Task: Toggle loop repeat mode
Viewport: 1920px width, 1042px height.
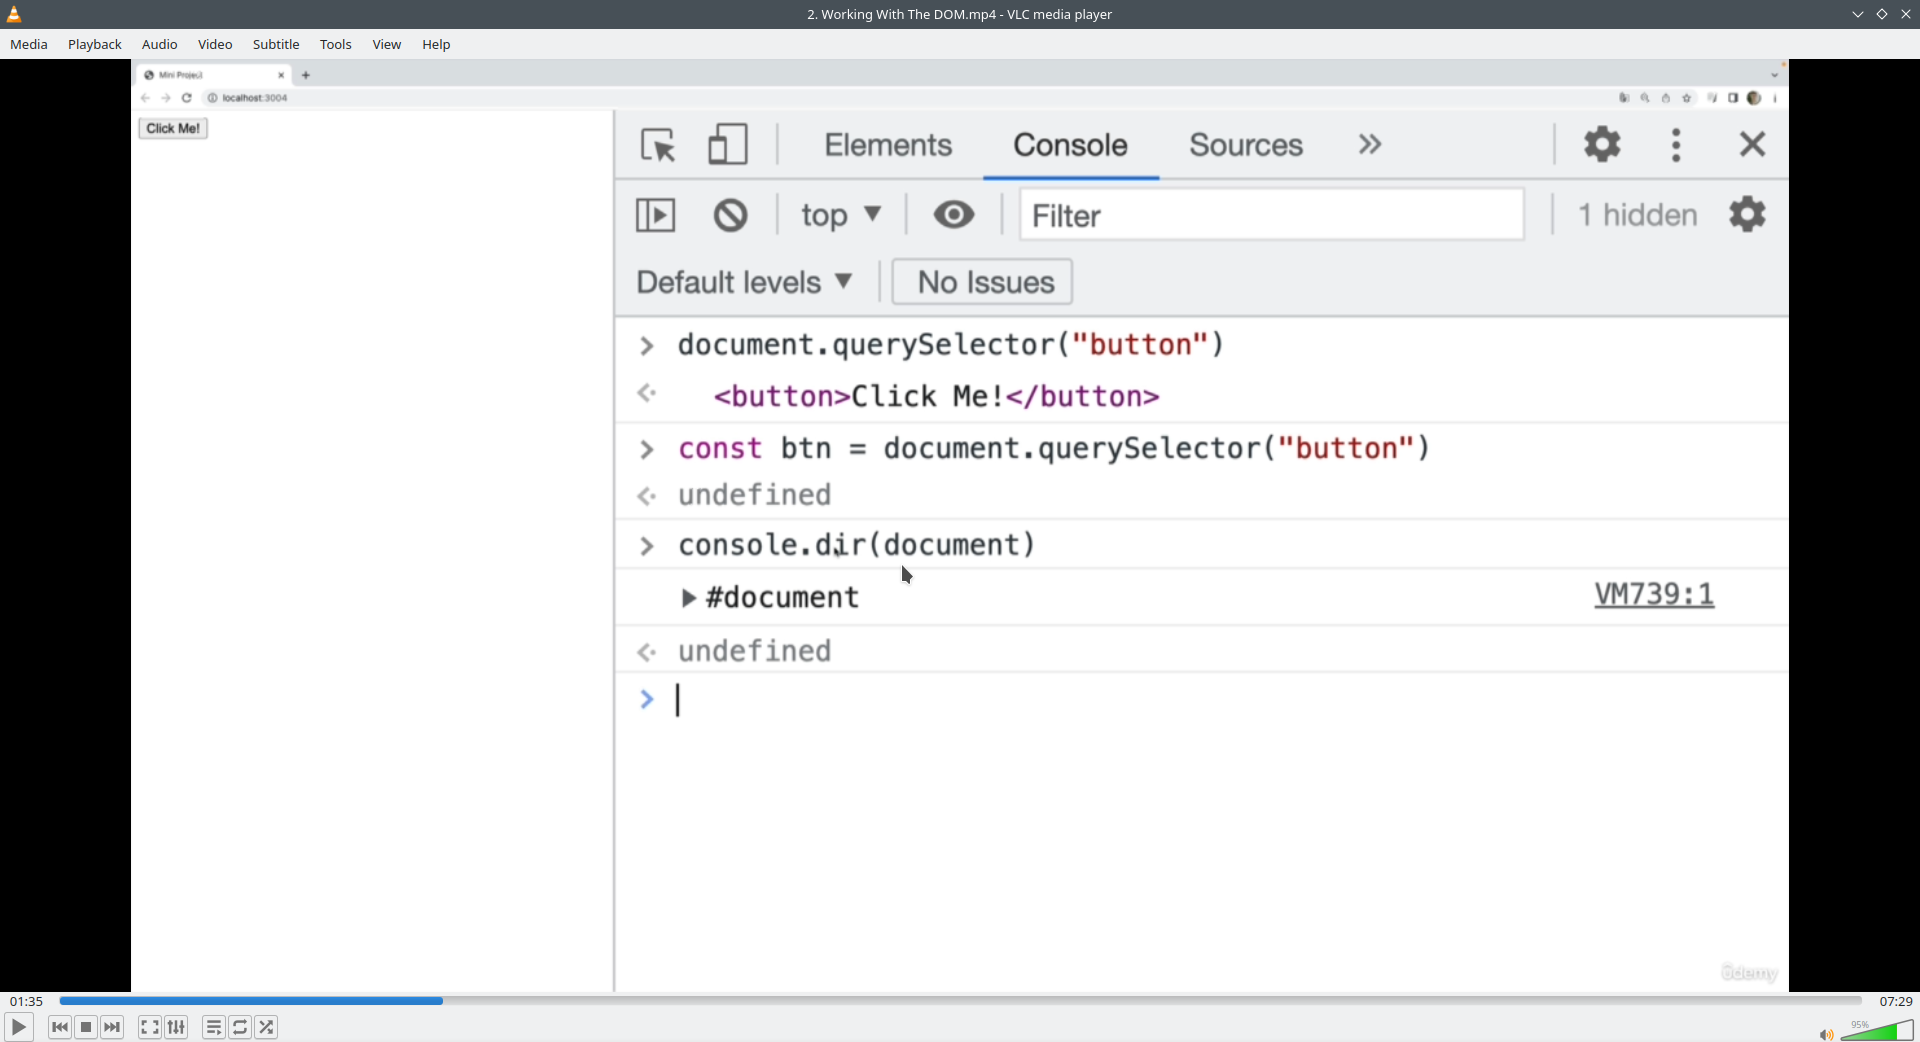Action: (x=240, y=1027)
